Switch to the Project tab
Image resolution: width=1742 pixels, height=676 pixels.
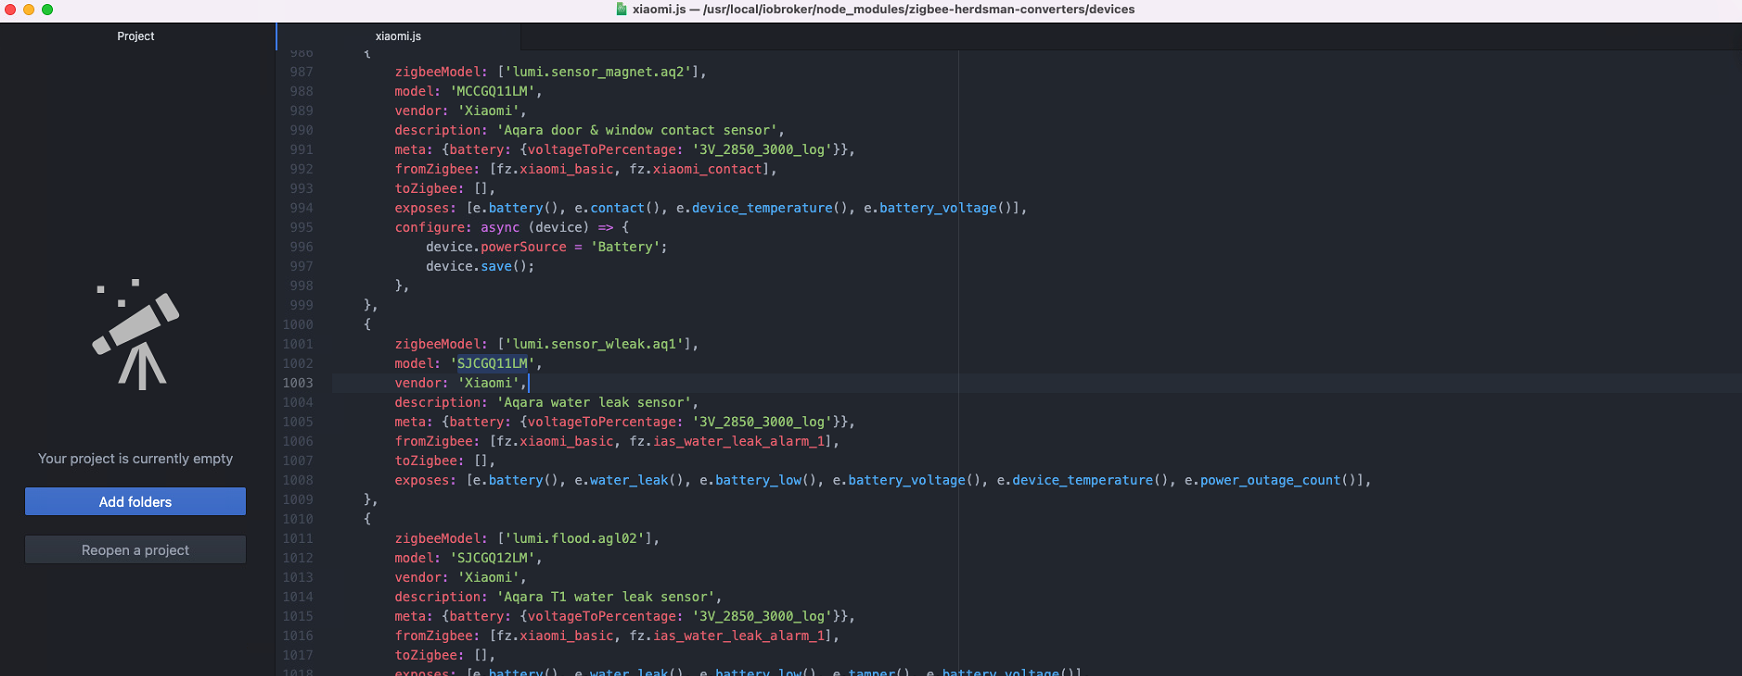point(136,36)
